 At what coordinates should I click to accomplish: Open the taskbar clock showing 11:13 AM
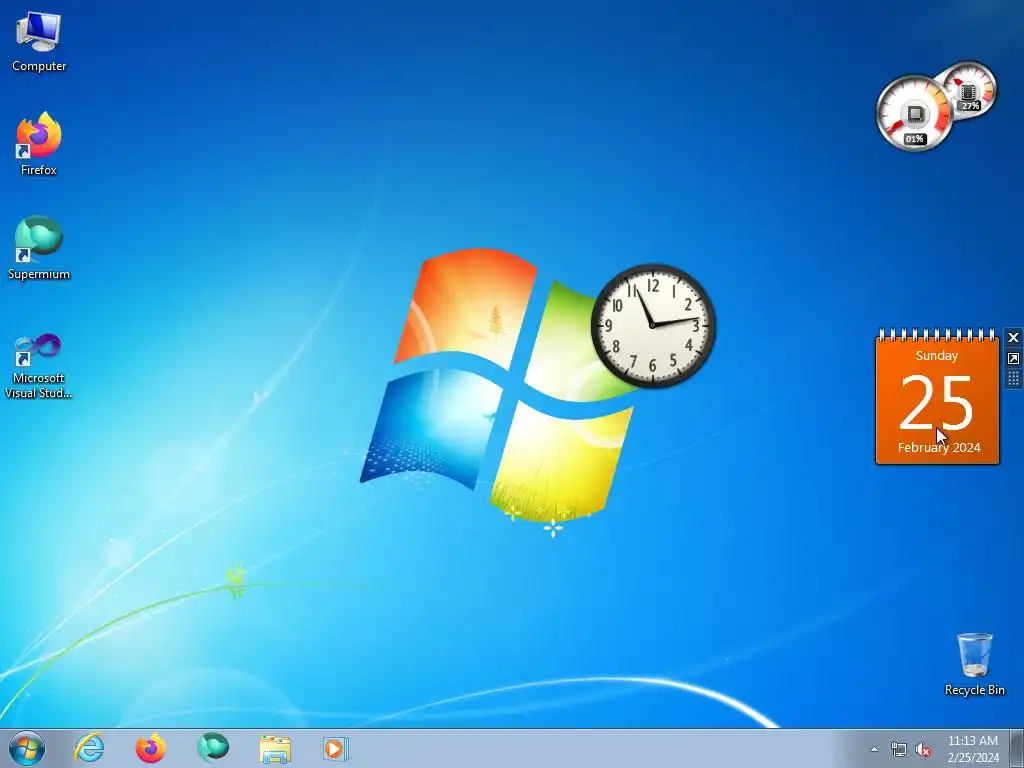[973, 749]
